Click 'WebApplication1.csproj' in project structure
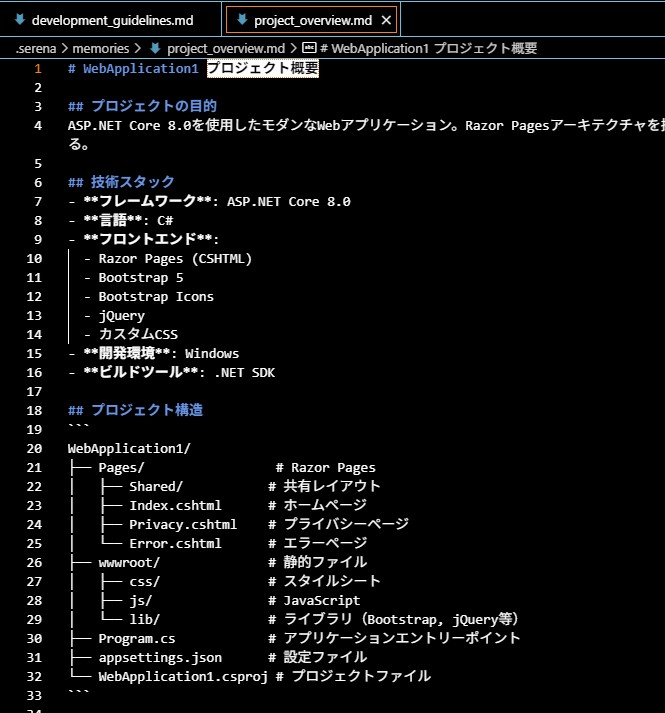The height and width of the screenshot is (713, 665). (183, 677)
